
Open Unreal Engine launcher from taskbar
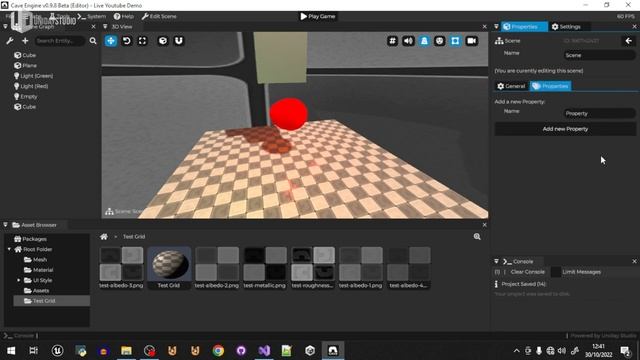(x=57, y=351)
